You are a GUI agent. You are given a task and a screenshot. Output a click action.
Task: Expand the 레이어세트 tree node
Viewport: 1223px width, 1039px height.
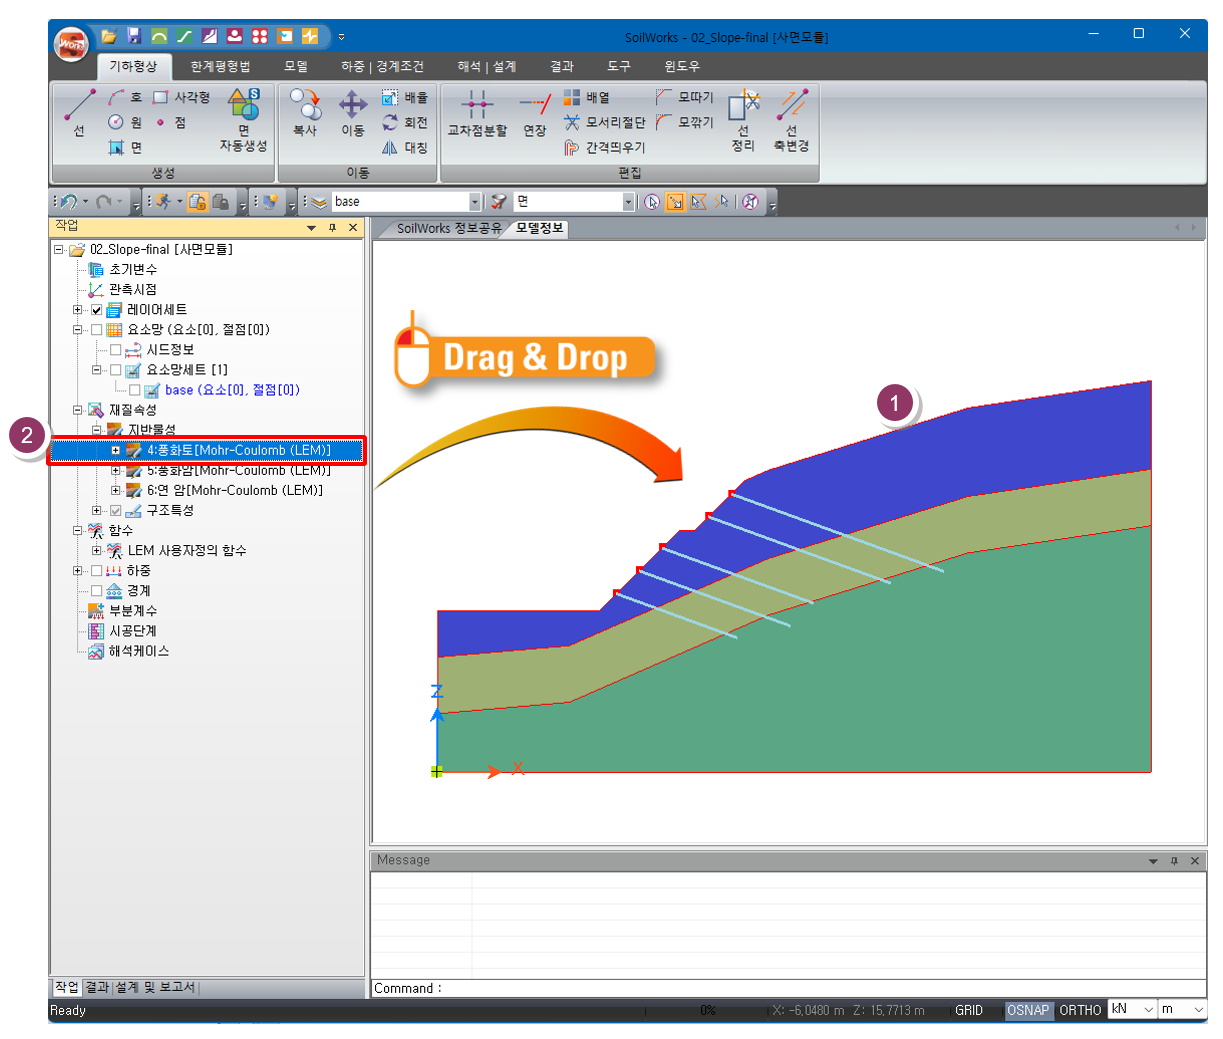click(x=78, y=310)
